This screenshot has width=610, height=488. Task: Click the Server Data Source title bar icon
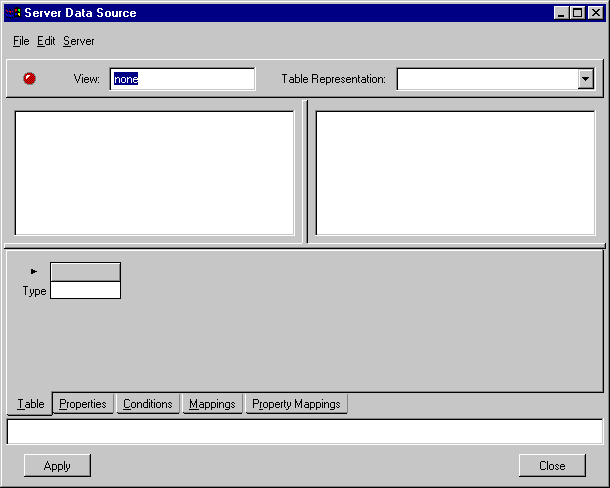[13, 13]
